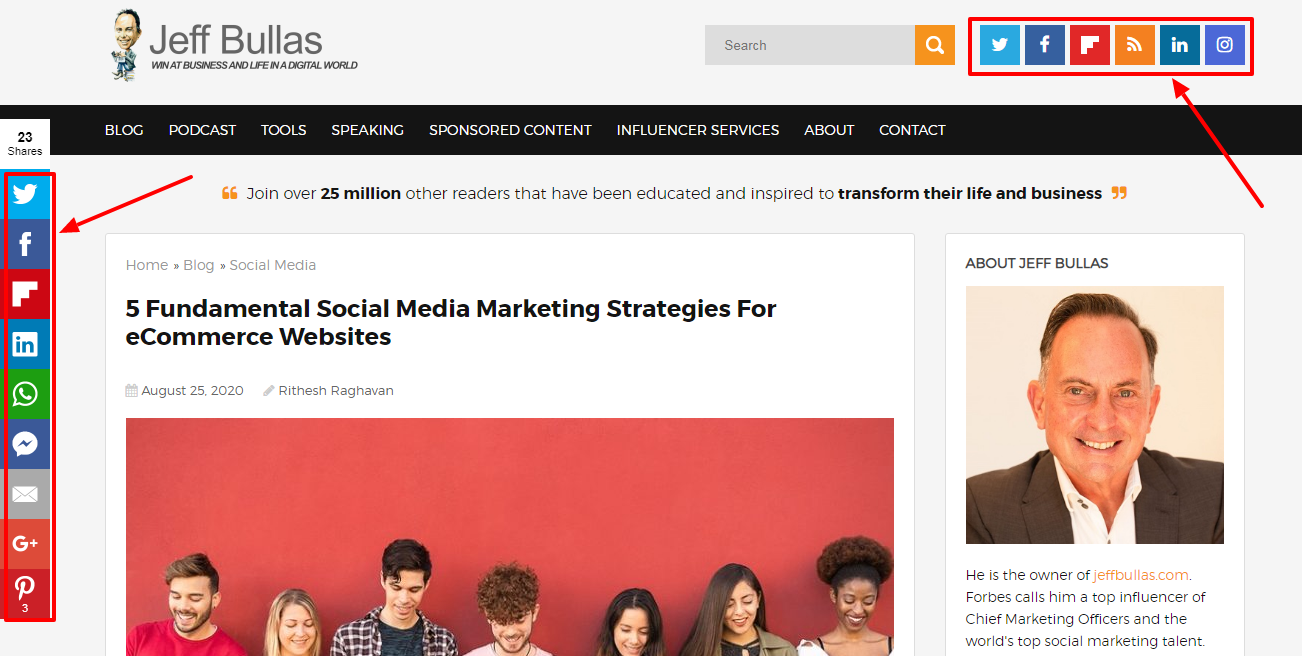
Task: Share on Pinterest from left sidebar
Action: (25, 592)
